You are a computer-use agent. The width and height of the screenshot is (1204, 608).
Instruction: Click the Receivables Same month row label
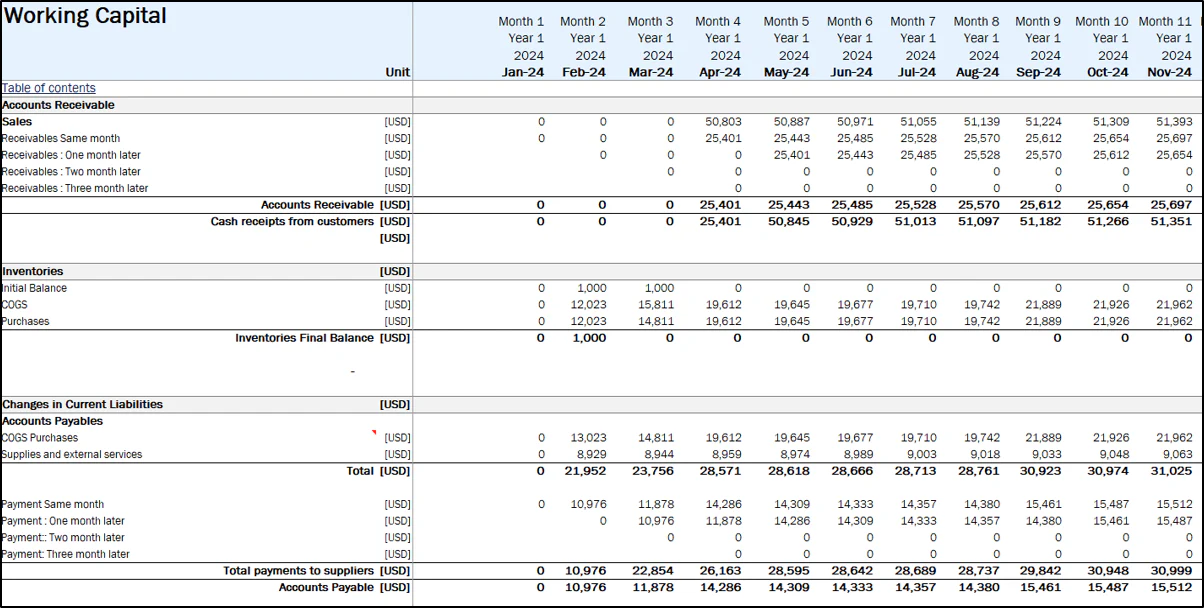[x=60, y=138]
